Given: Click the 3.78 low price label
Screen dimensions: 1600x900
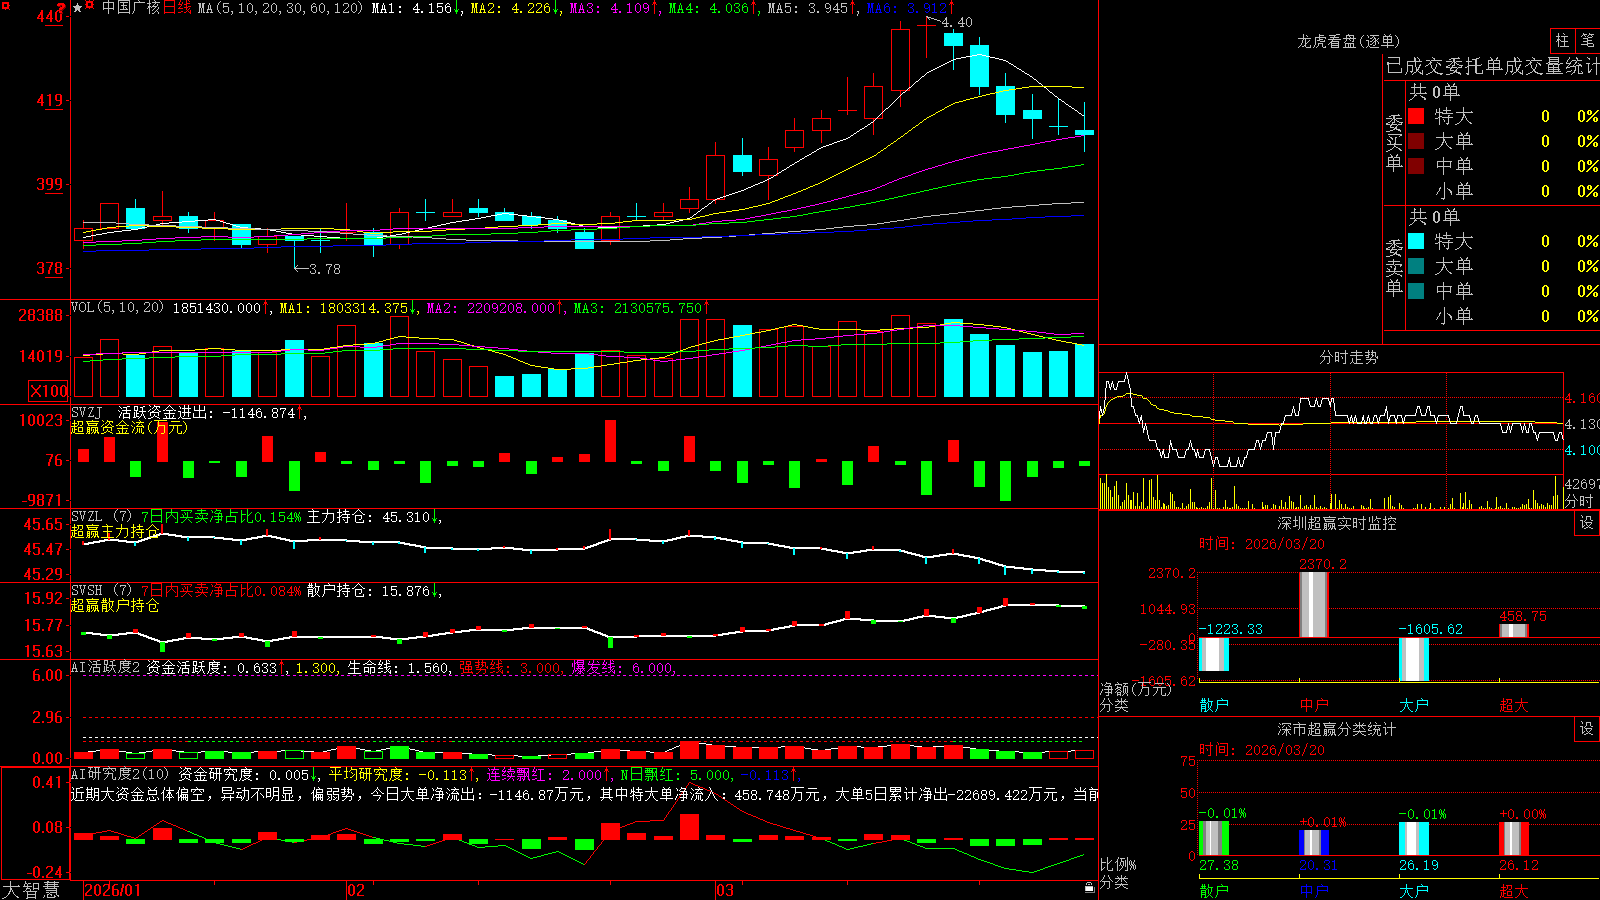Looking at the screenshot, I should click(325, 269).
